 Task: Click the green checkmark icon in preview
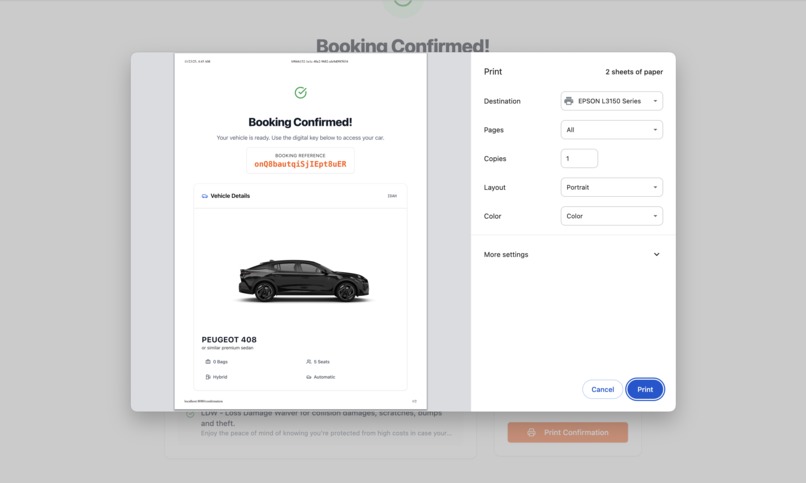tap(301, 92)
